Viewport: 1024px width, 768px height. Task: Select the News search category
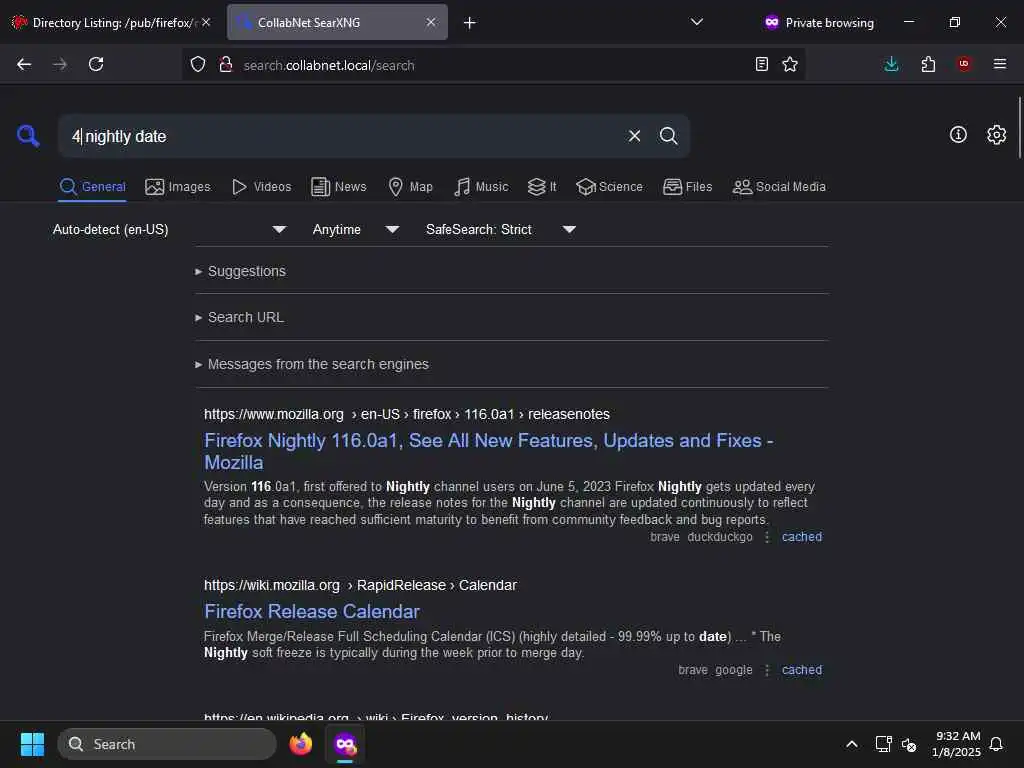click(x=339, y=187)
